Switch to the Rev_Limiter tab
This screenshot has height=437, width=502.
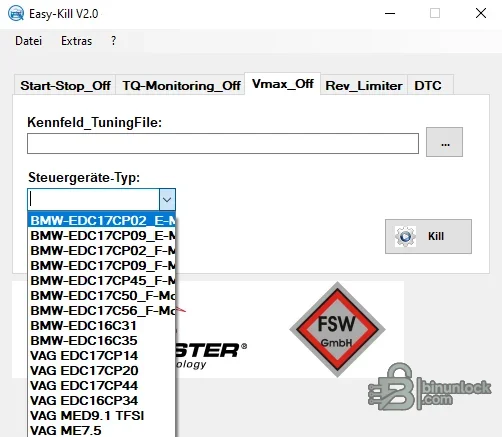coord(364,86)
